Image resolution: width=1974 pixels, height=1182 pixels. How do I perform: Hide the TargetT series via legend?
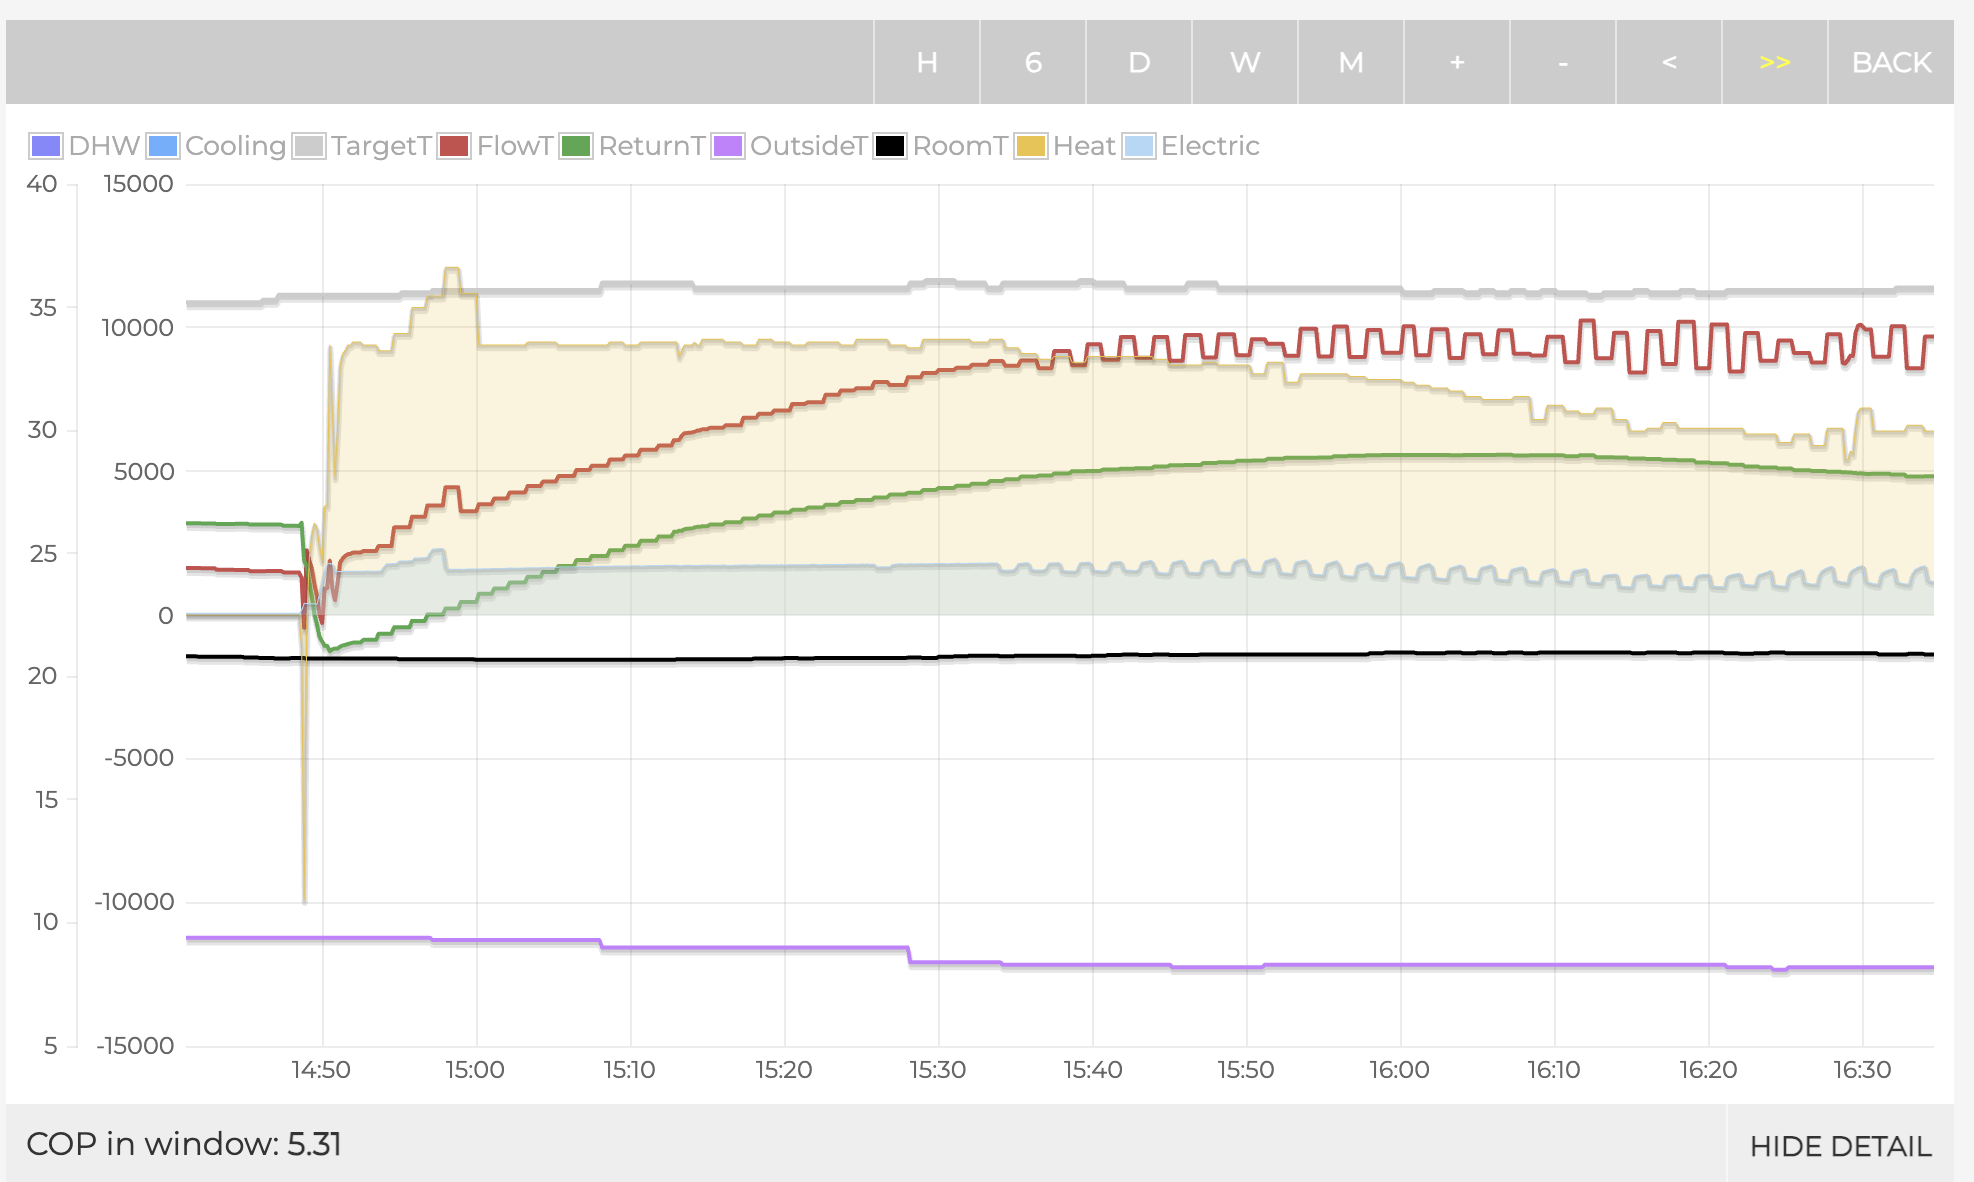point(309,146)
